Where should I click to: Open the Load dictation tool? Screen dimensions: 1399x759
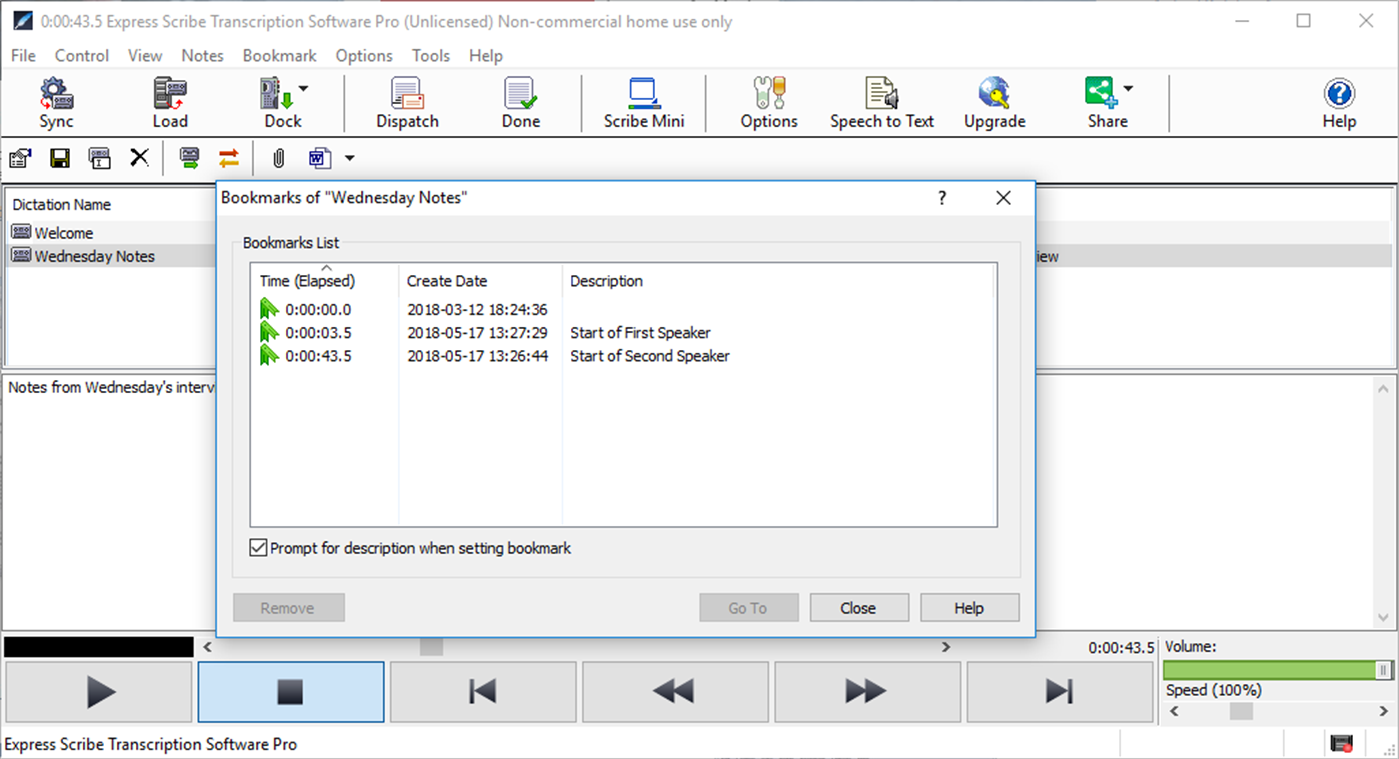point(169,103)
